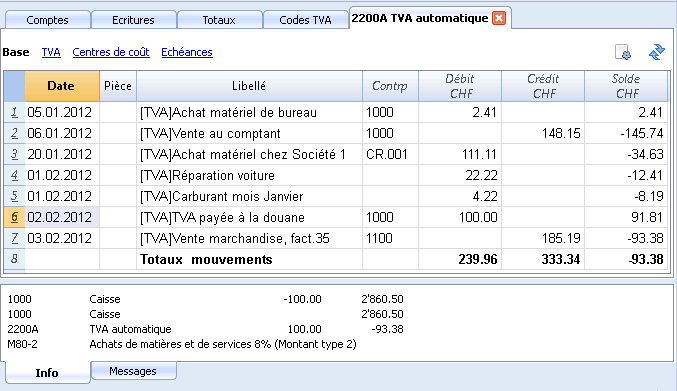
Task: Click M80-2 code in info panel
Action: click(22, 344)
